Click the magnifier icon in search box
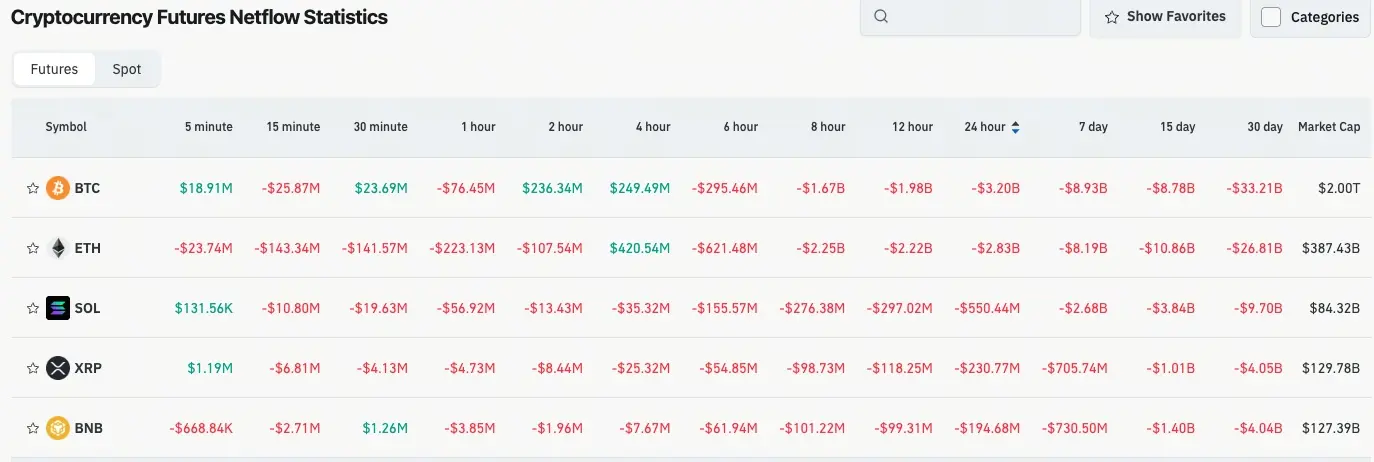1374x462 pixels. 881,16
